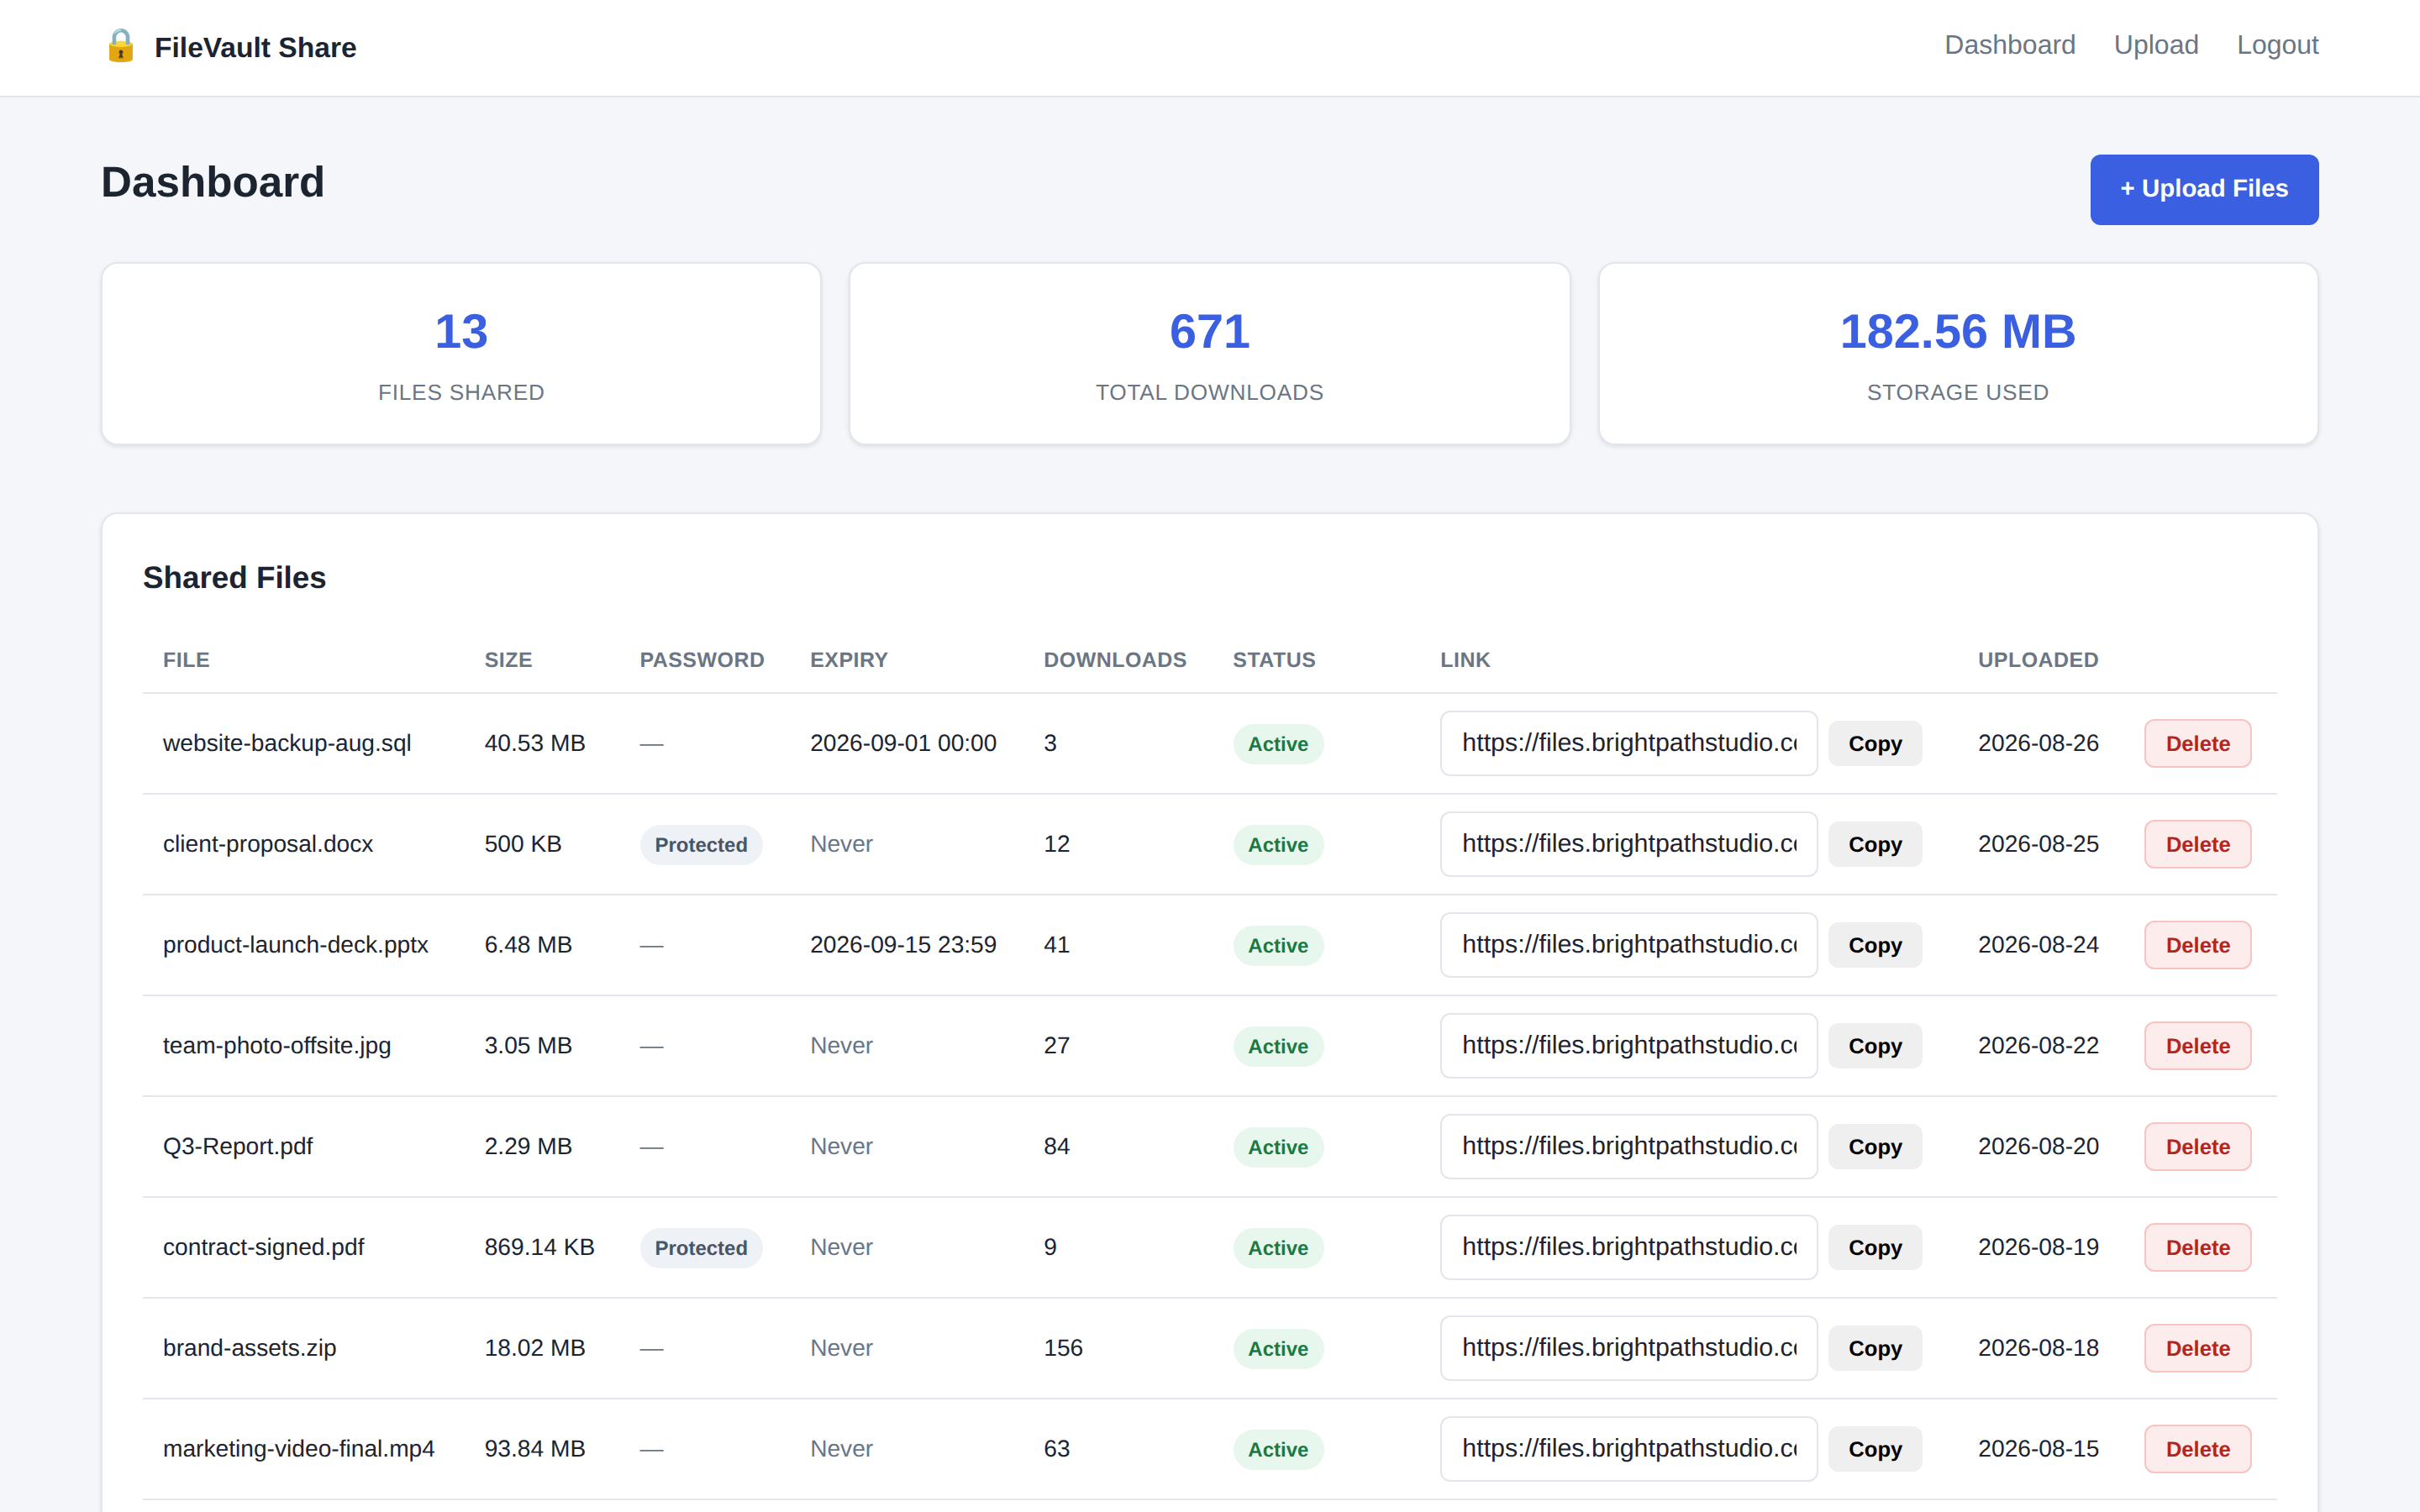Viewport: 2420px width, 1512px height.
Task: Copy link for client-proposal.docx
Action: pyautogui.click(x=1875, y=844)
